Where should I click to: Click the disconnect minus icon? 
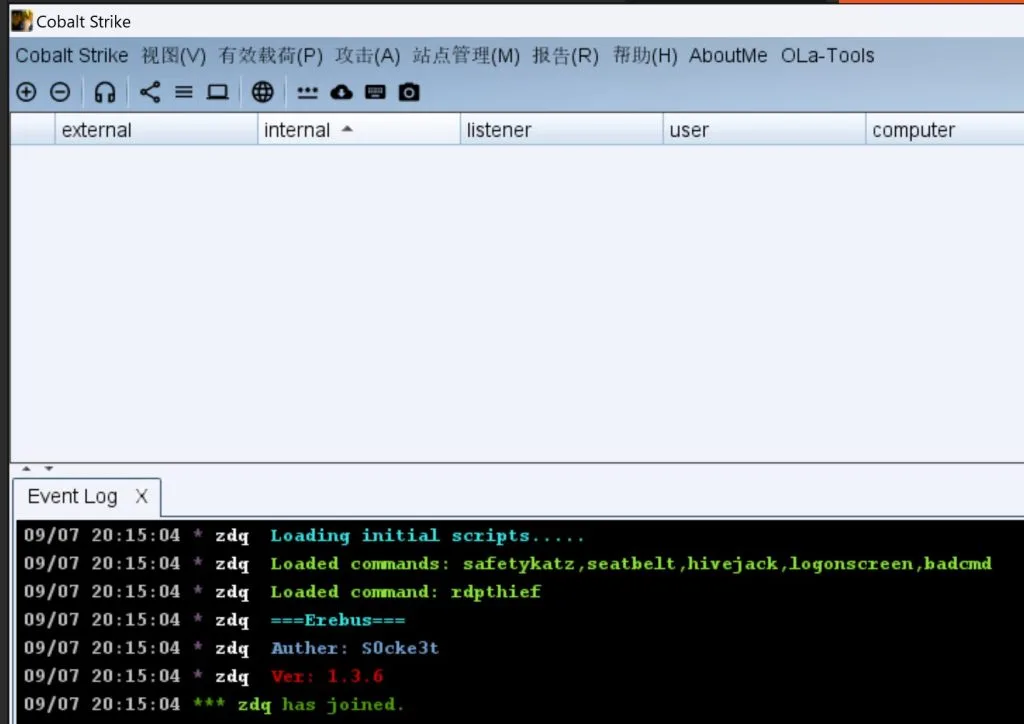pos(60,92)
